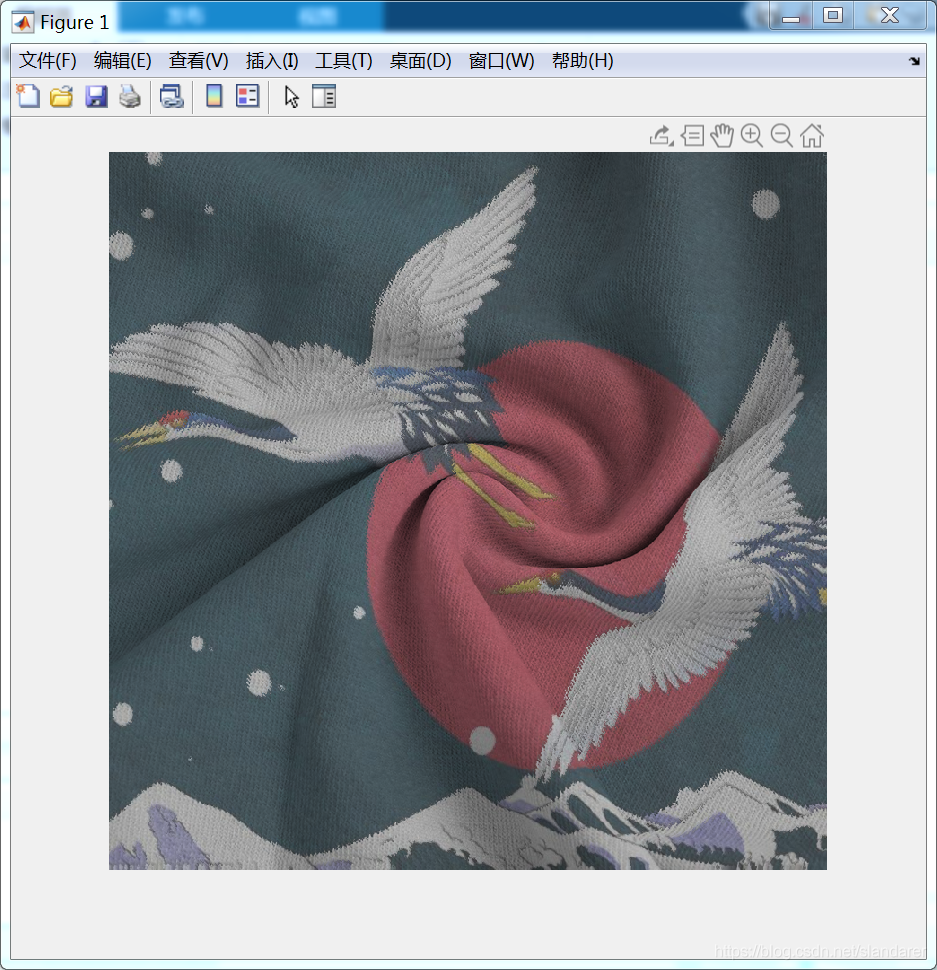Select the zoom in magnifier

(x=752, y=135)
